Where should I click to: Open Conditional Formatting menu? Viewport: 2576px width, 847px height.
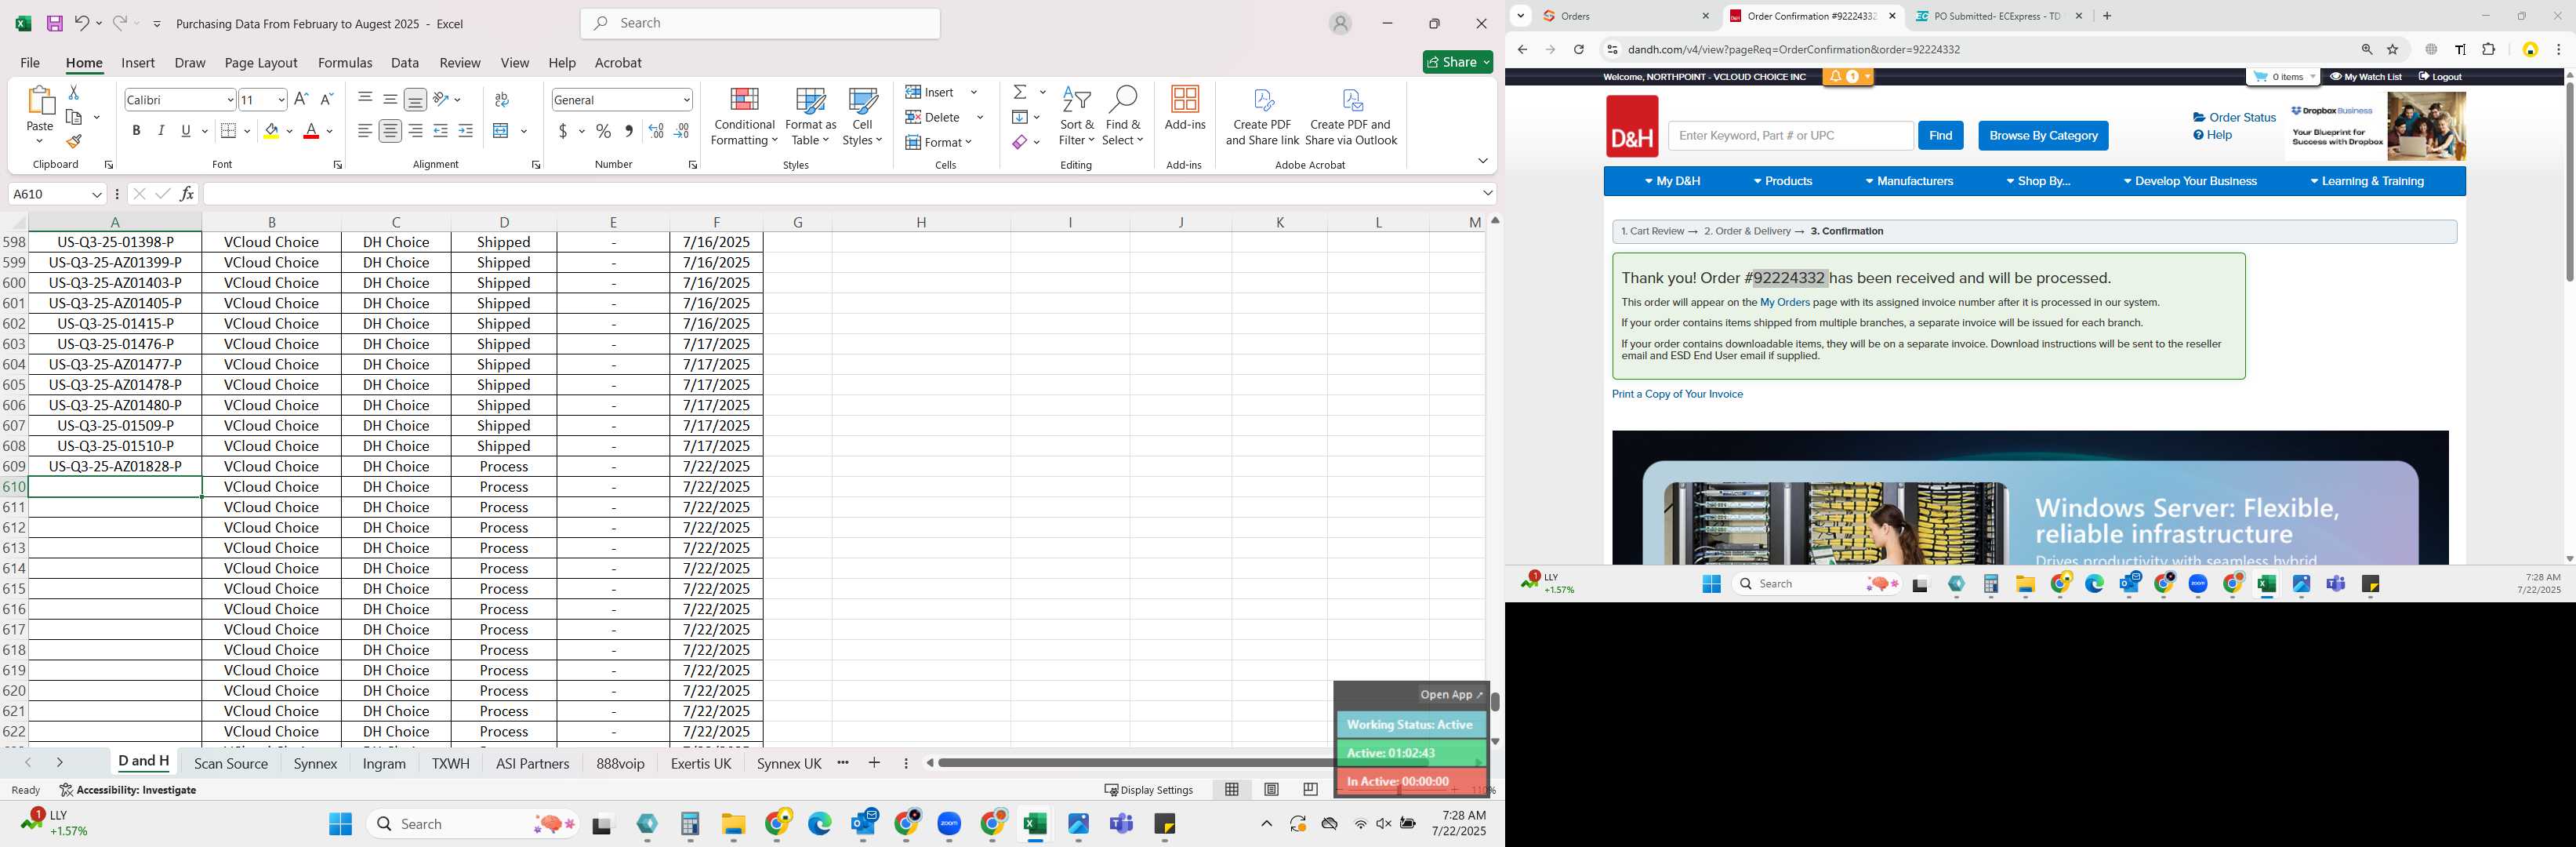(744, 117)
